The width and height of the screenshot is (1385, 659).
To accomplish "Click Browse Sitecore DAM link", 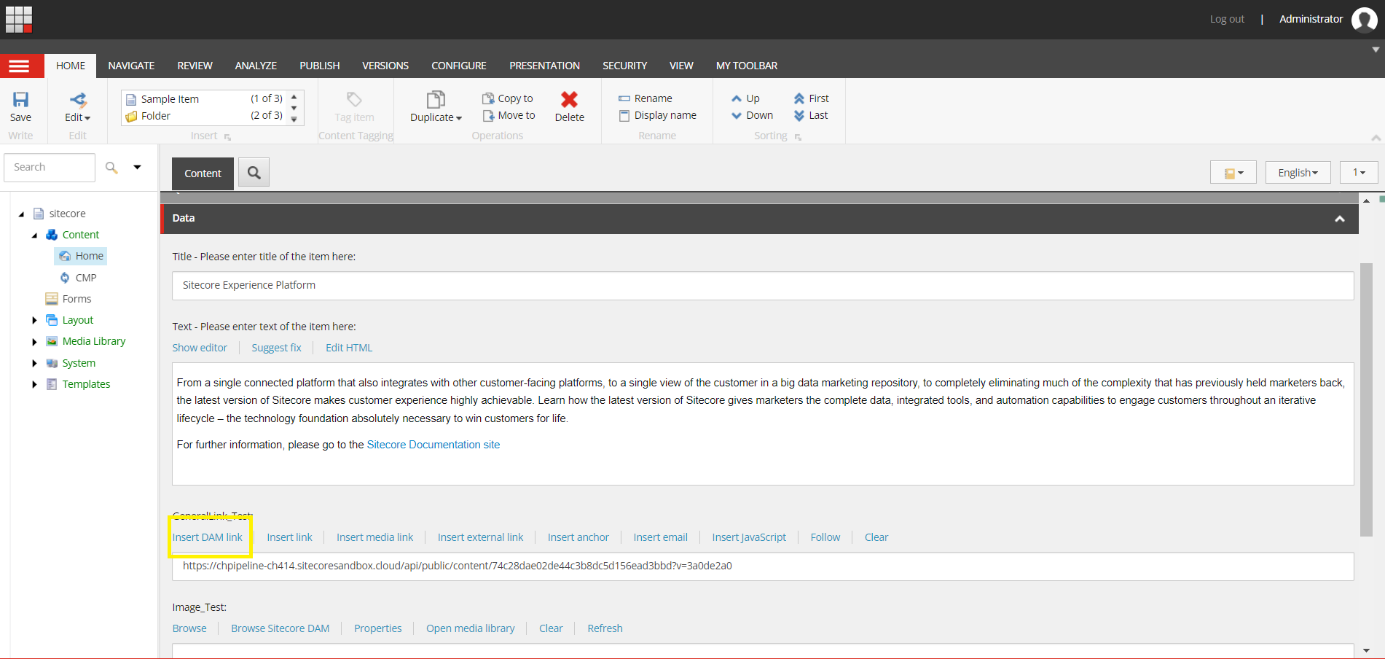I will (280, 628).
